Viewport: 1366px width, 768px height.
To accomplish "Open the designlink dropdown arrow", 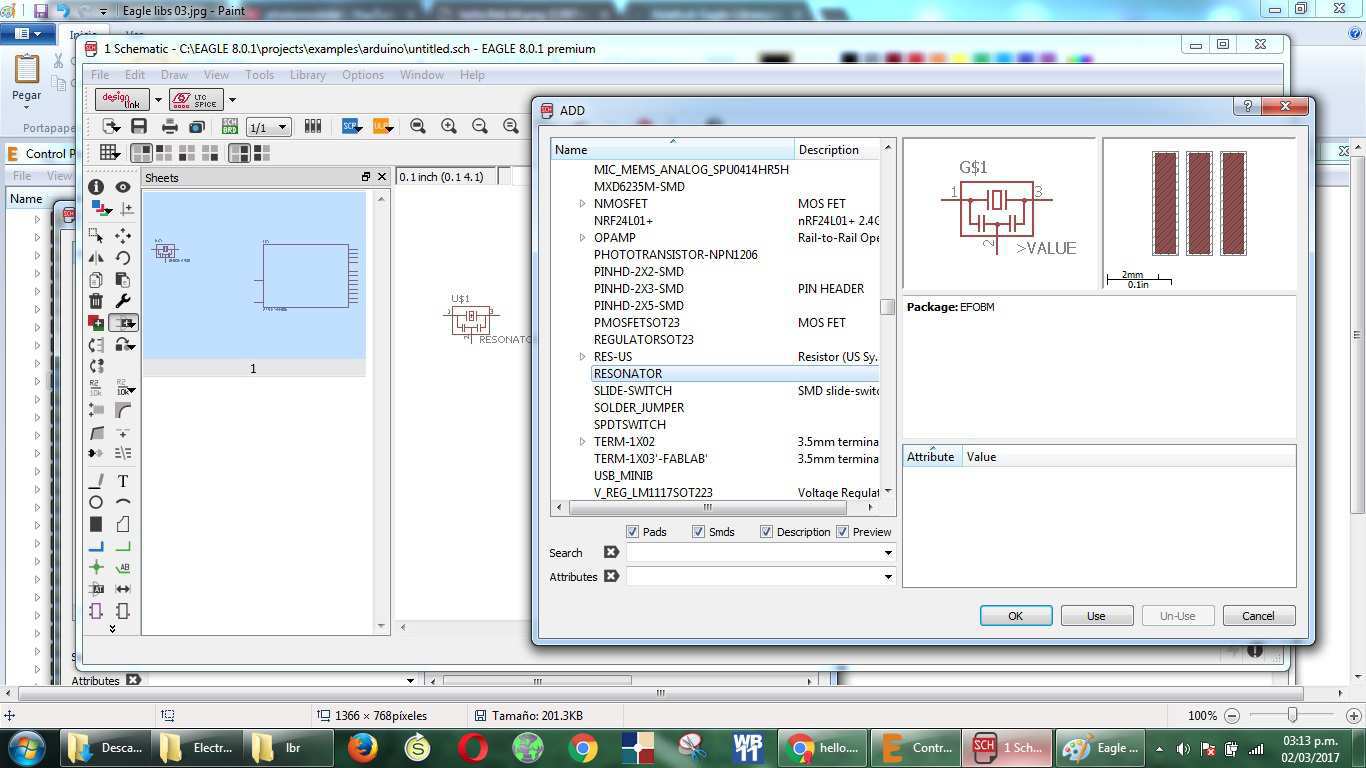I will (158, 99).
